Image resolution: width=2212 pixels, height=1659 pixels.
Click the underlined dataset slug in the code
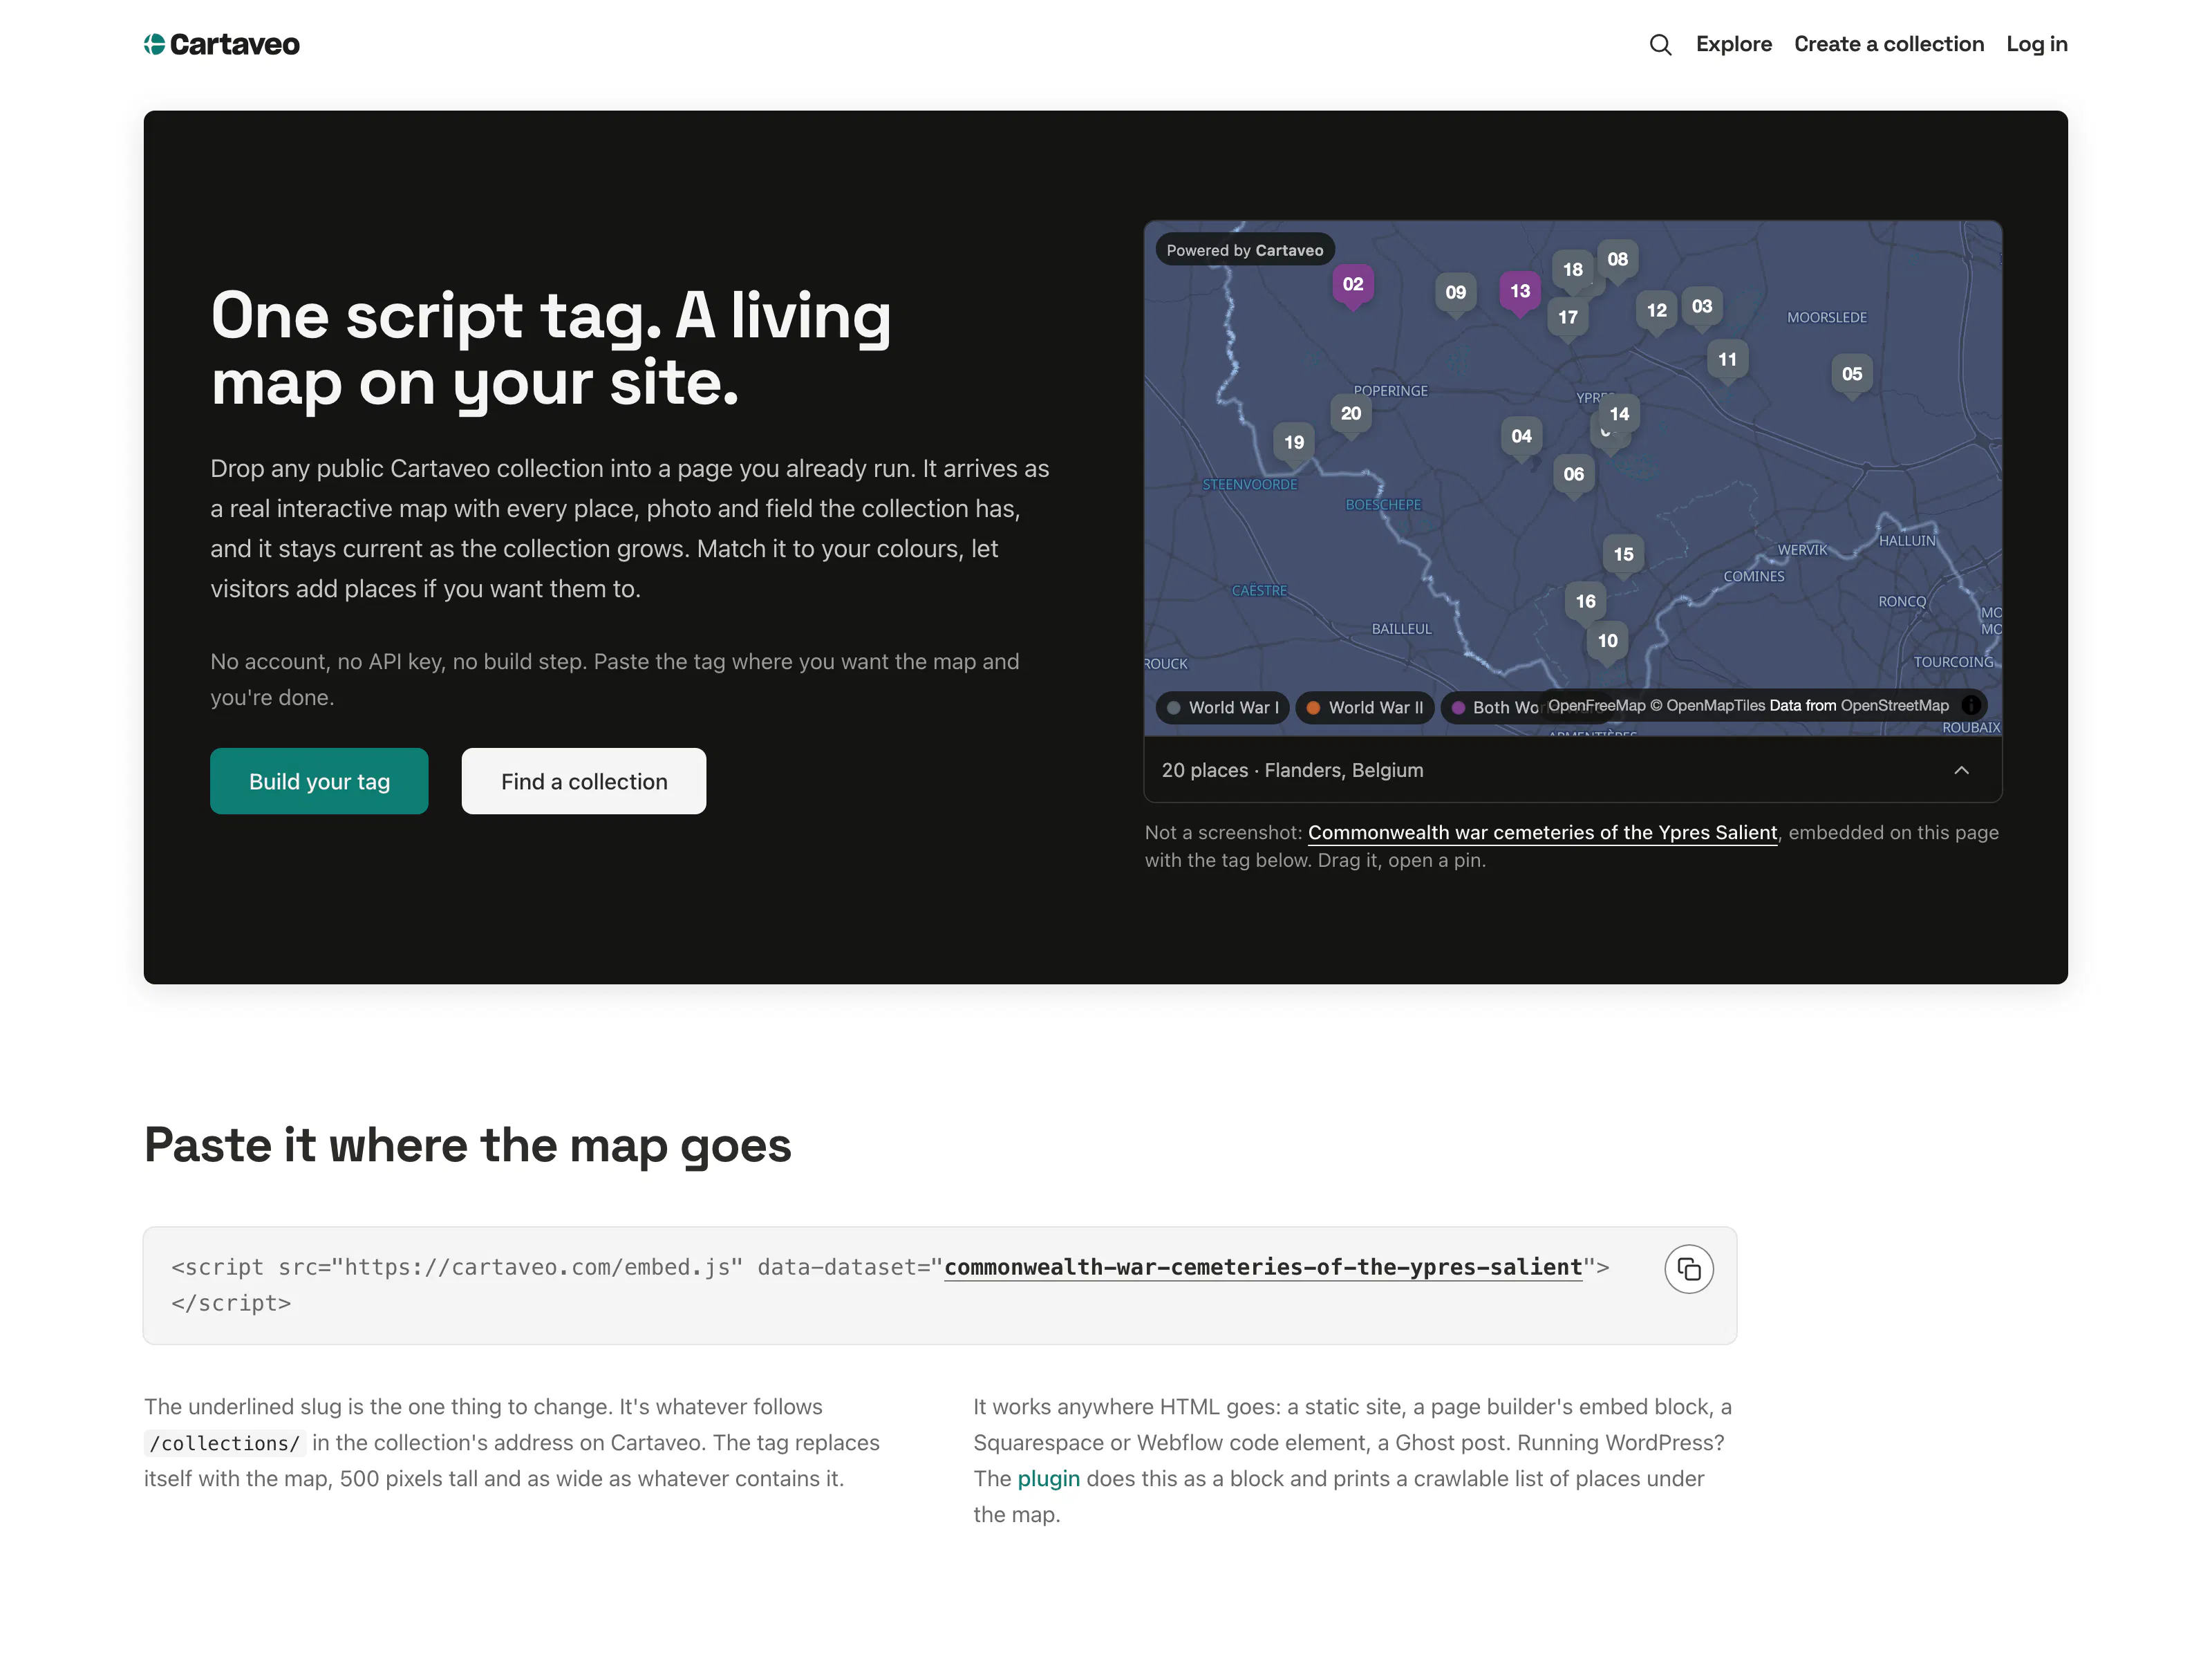[x=1263, y=1268]
